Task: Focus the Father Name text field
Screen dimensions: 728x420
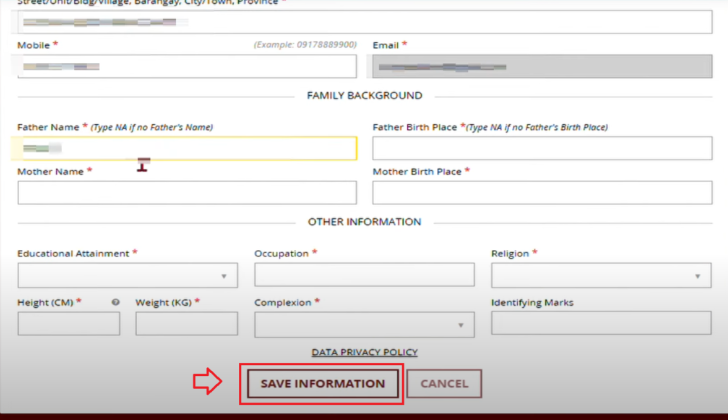Action: click(187, 148)
